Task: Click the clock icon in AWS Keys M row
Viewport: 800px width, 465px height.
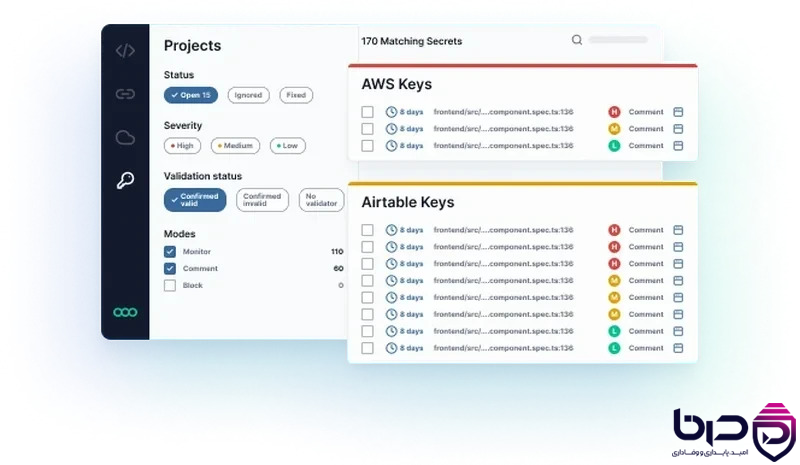Action: pyautogui.click(x=391, y=129)
